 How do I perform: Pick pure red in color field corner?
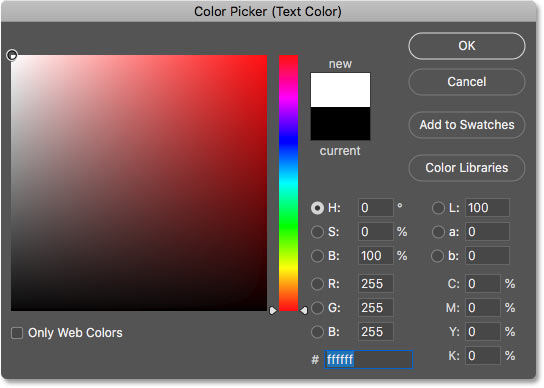click(266, 56)
